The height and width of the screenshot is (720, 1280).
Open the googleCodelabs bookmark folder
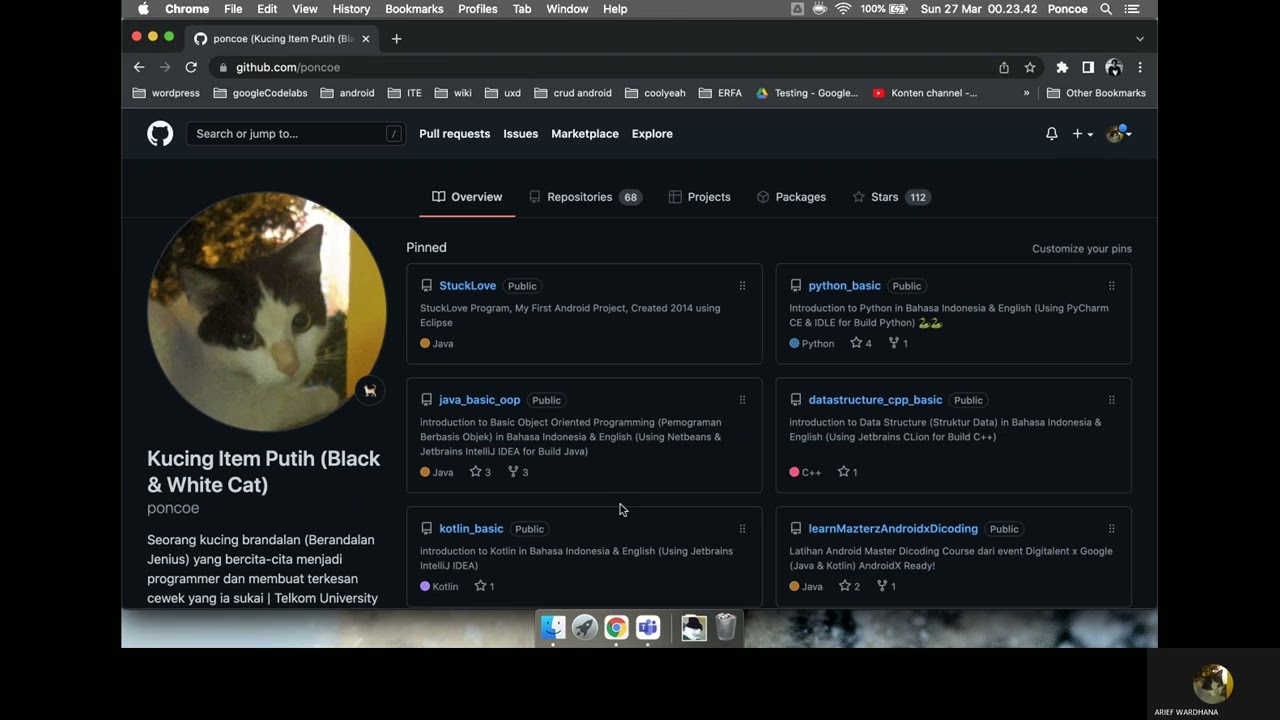point(262,93)
